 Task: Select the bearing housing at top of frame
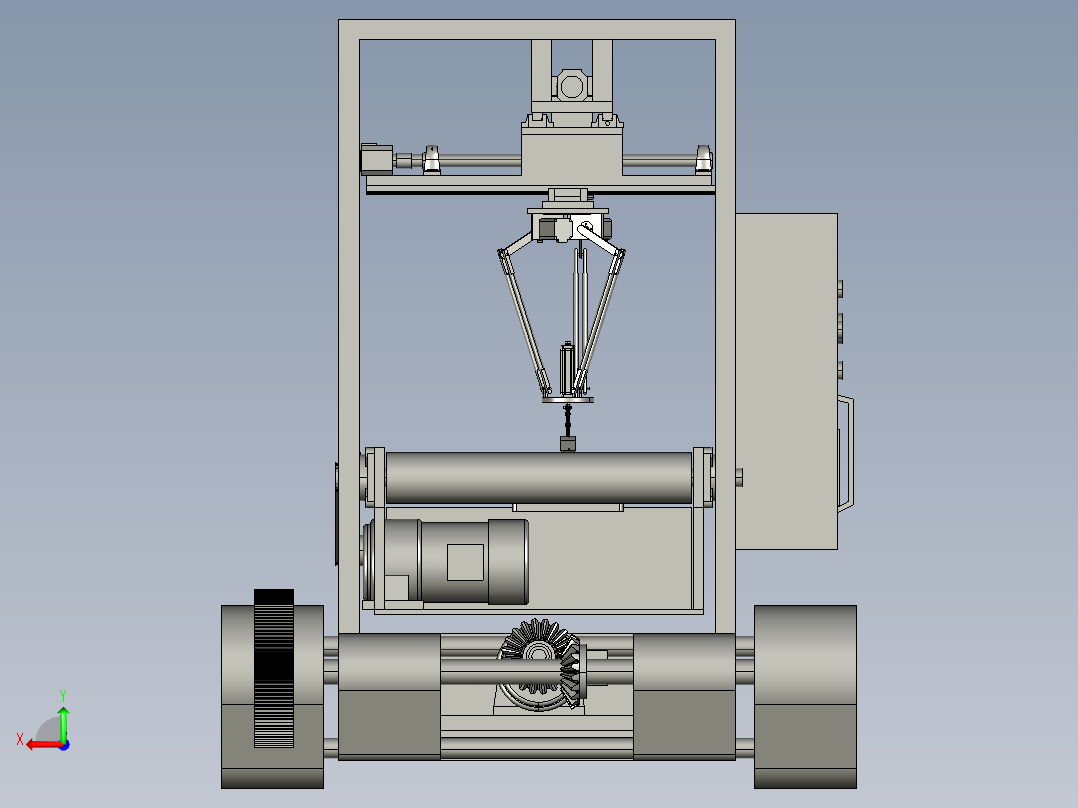pos(571,87)
